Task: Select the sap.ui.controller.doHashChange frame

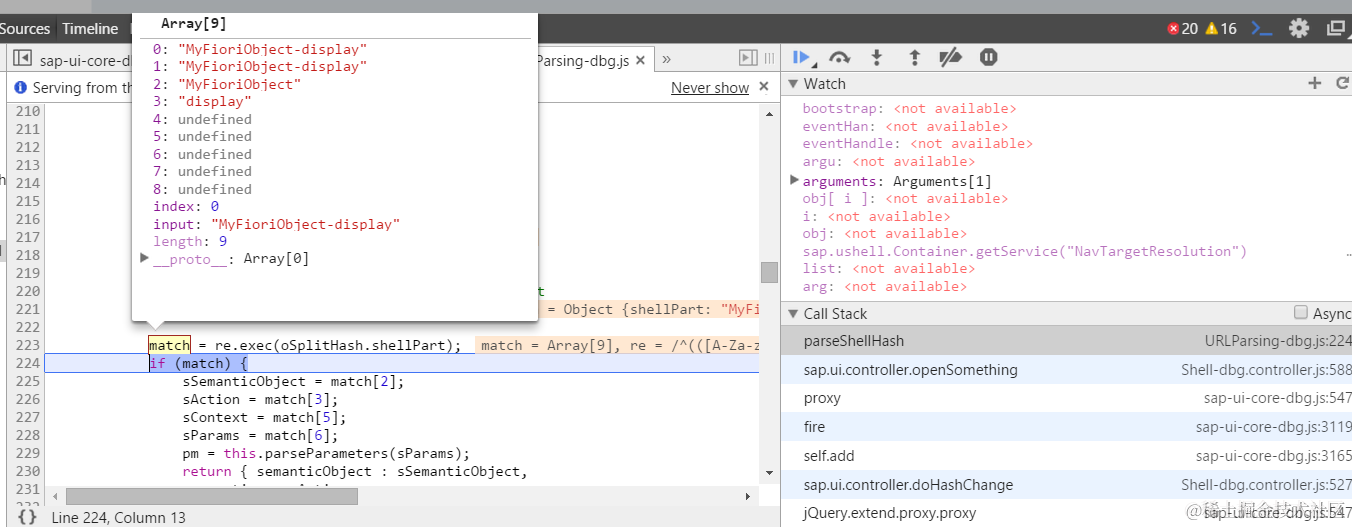Action: [x=1066, y=485]
